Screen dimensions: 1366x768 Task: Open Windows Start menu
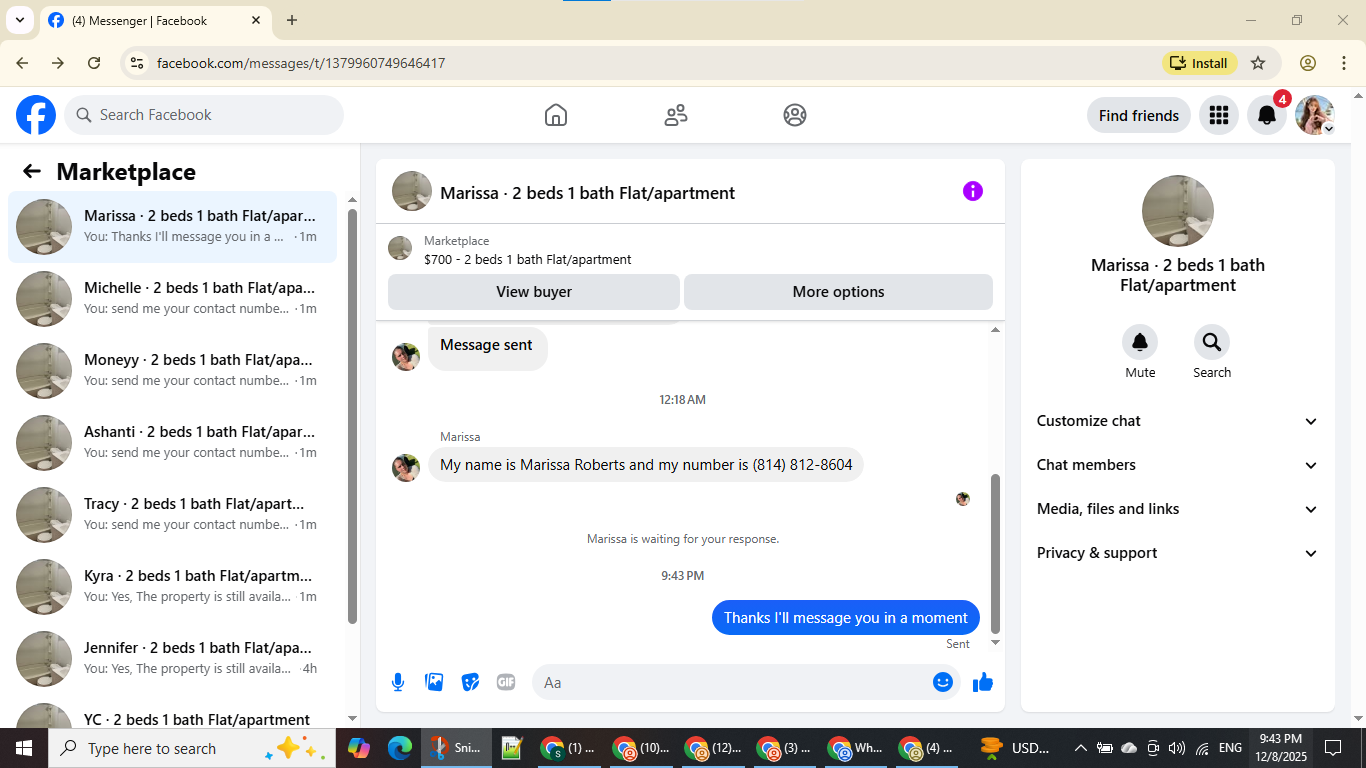23,748
